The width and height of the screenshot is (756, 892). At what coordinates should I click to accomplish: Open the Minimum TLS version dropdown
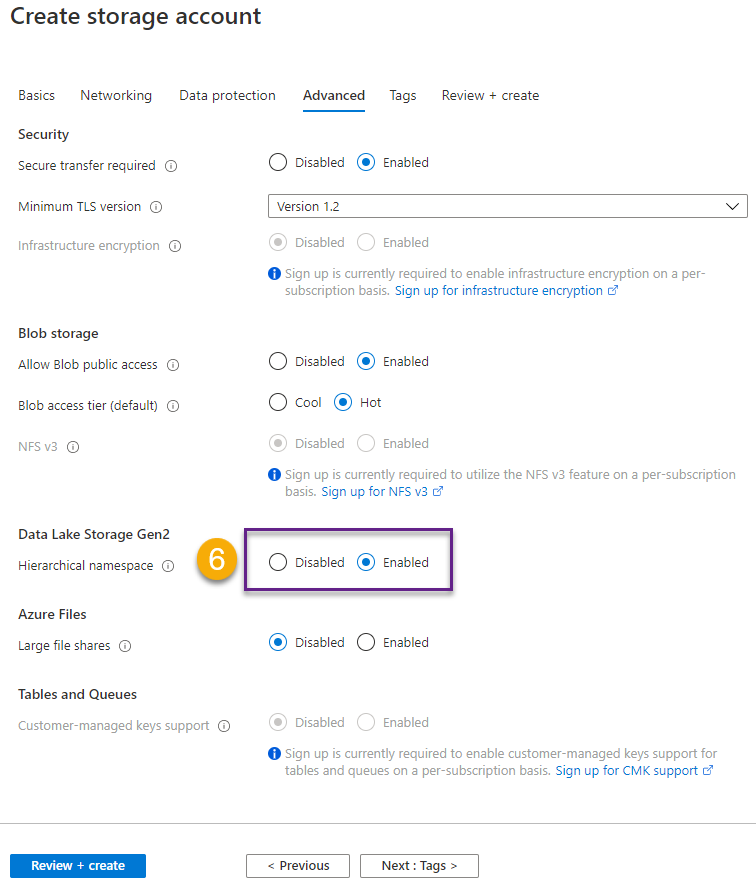507,206
